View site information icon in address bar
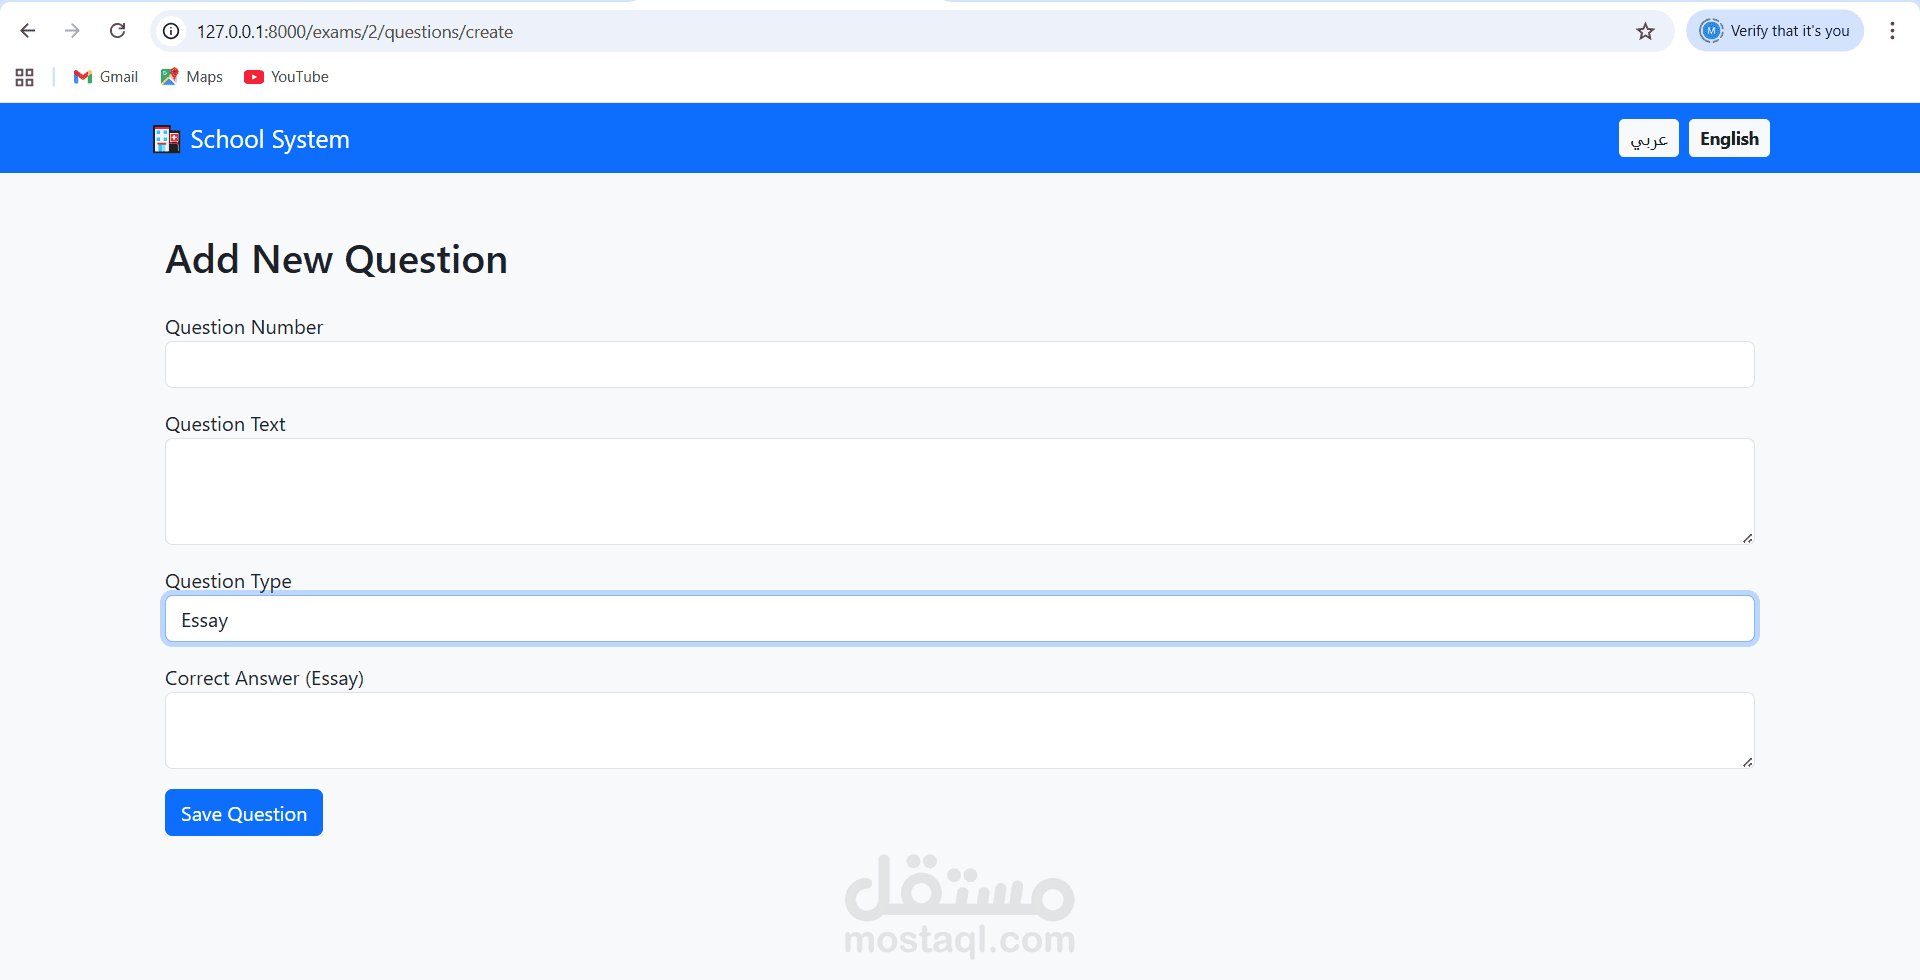The height and width of the screenshot is (980, 1920). pos(172,31)
